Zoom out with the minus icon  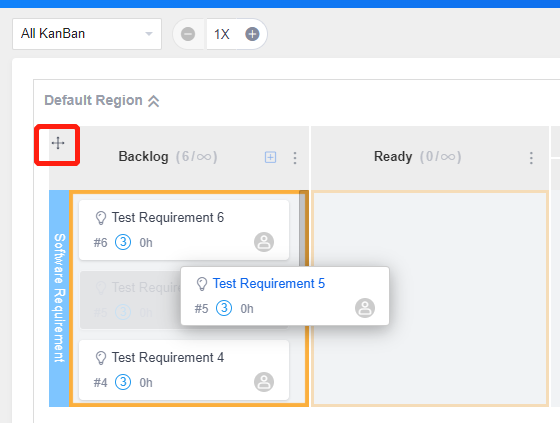(188, 34)
